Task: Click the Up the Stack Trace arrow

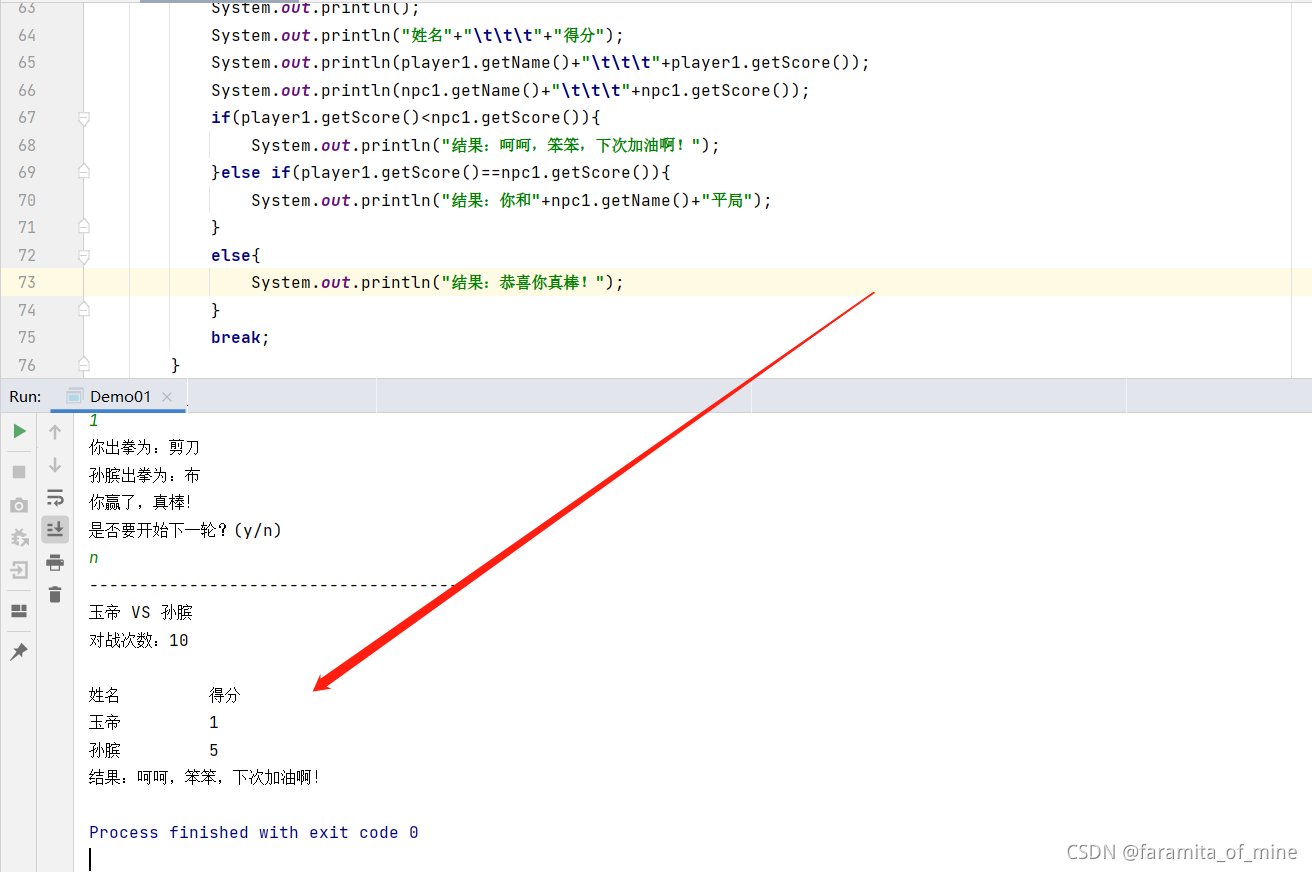Action: point(55,431)
